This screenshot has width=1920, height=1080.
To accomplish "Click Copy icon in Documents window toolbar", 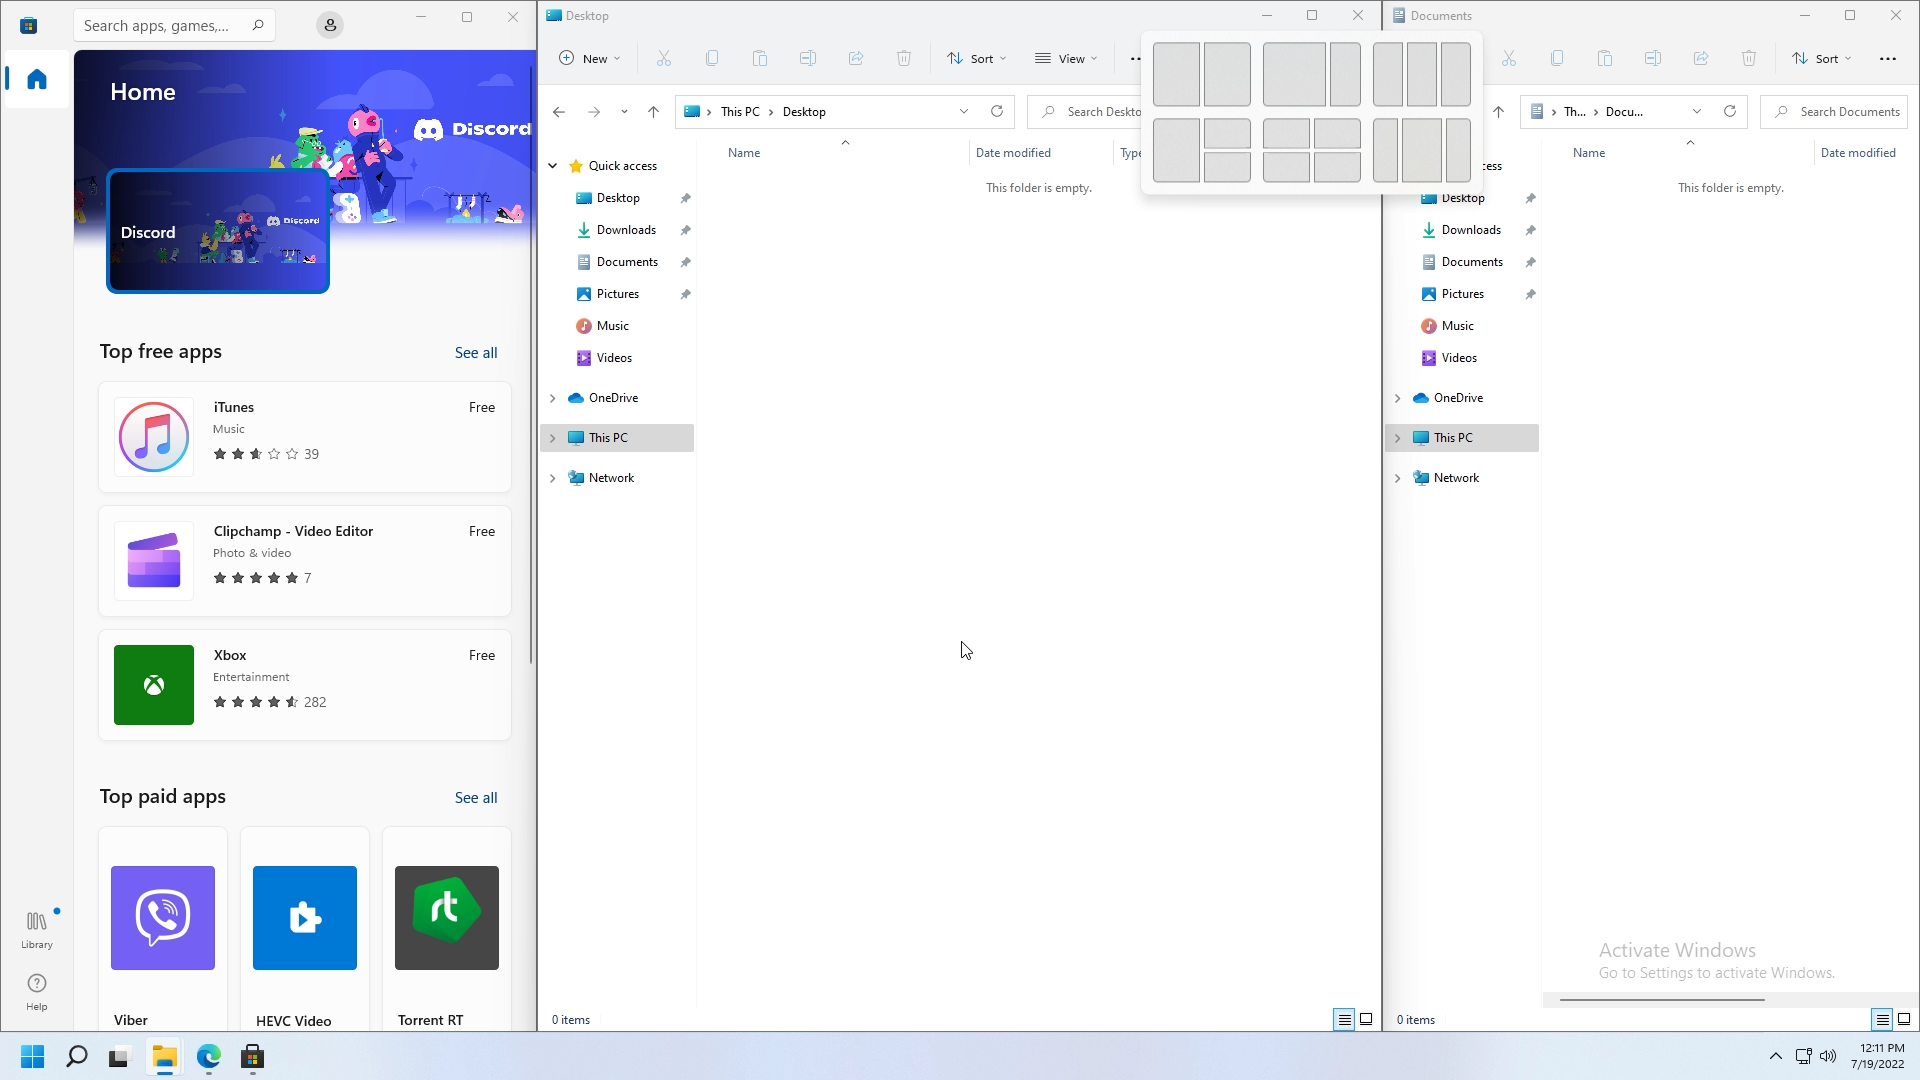I will click(1557, 58).
